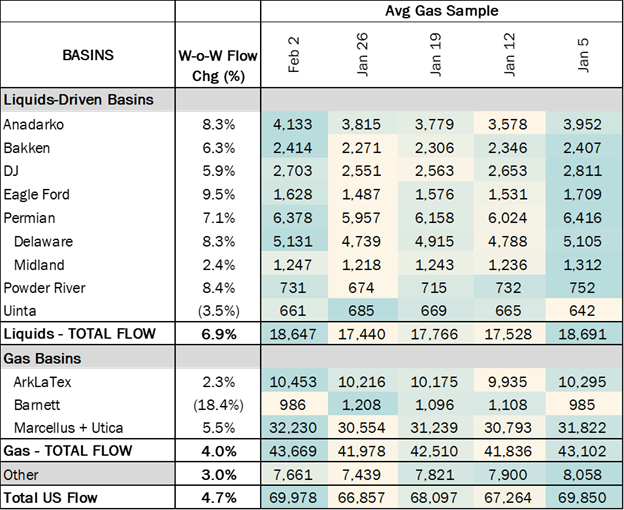The image size is (624, 510).
Task: Select Gas total Jan 12 value 41,836
Action: 508,451
